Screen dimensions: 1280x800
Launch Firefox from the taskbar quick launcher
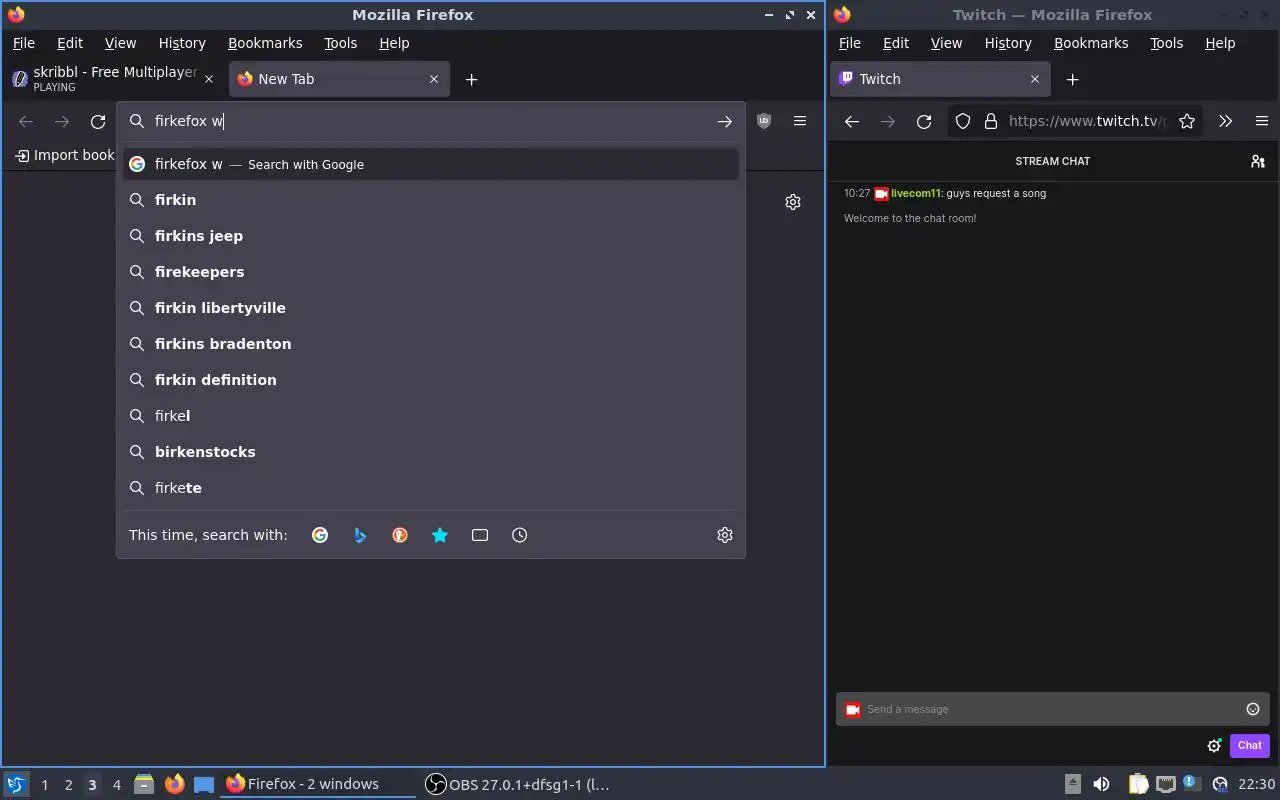point(174,784)
